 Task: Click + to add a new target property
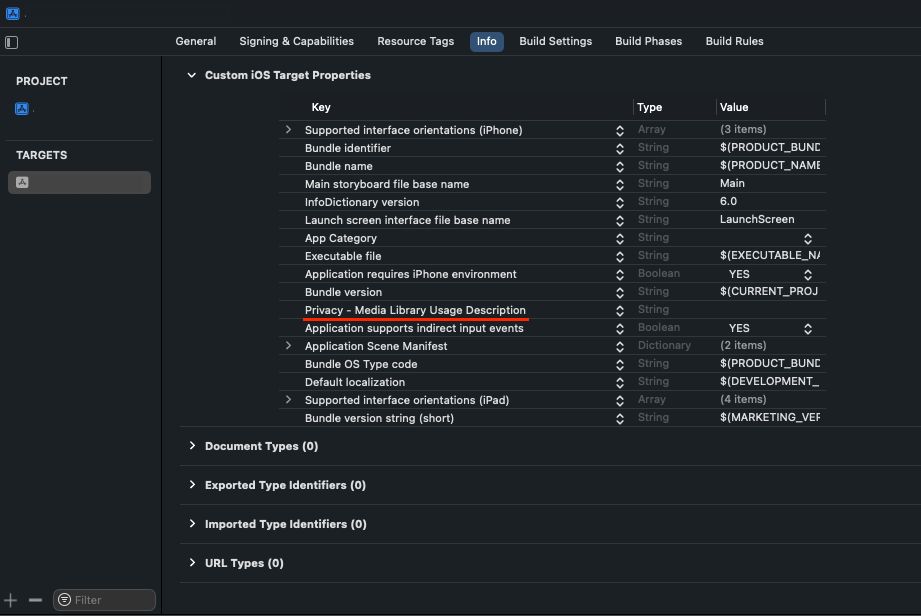pos(11,599)
